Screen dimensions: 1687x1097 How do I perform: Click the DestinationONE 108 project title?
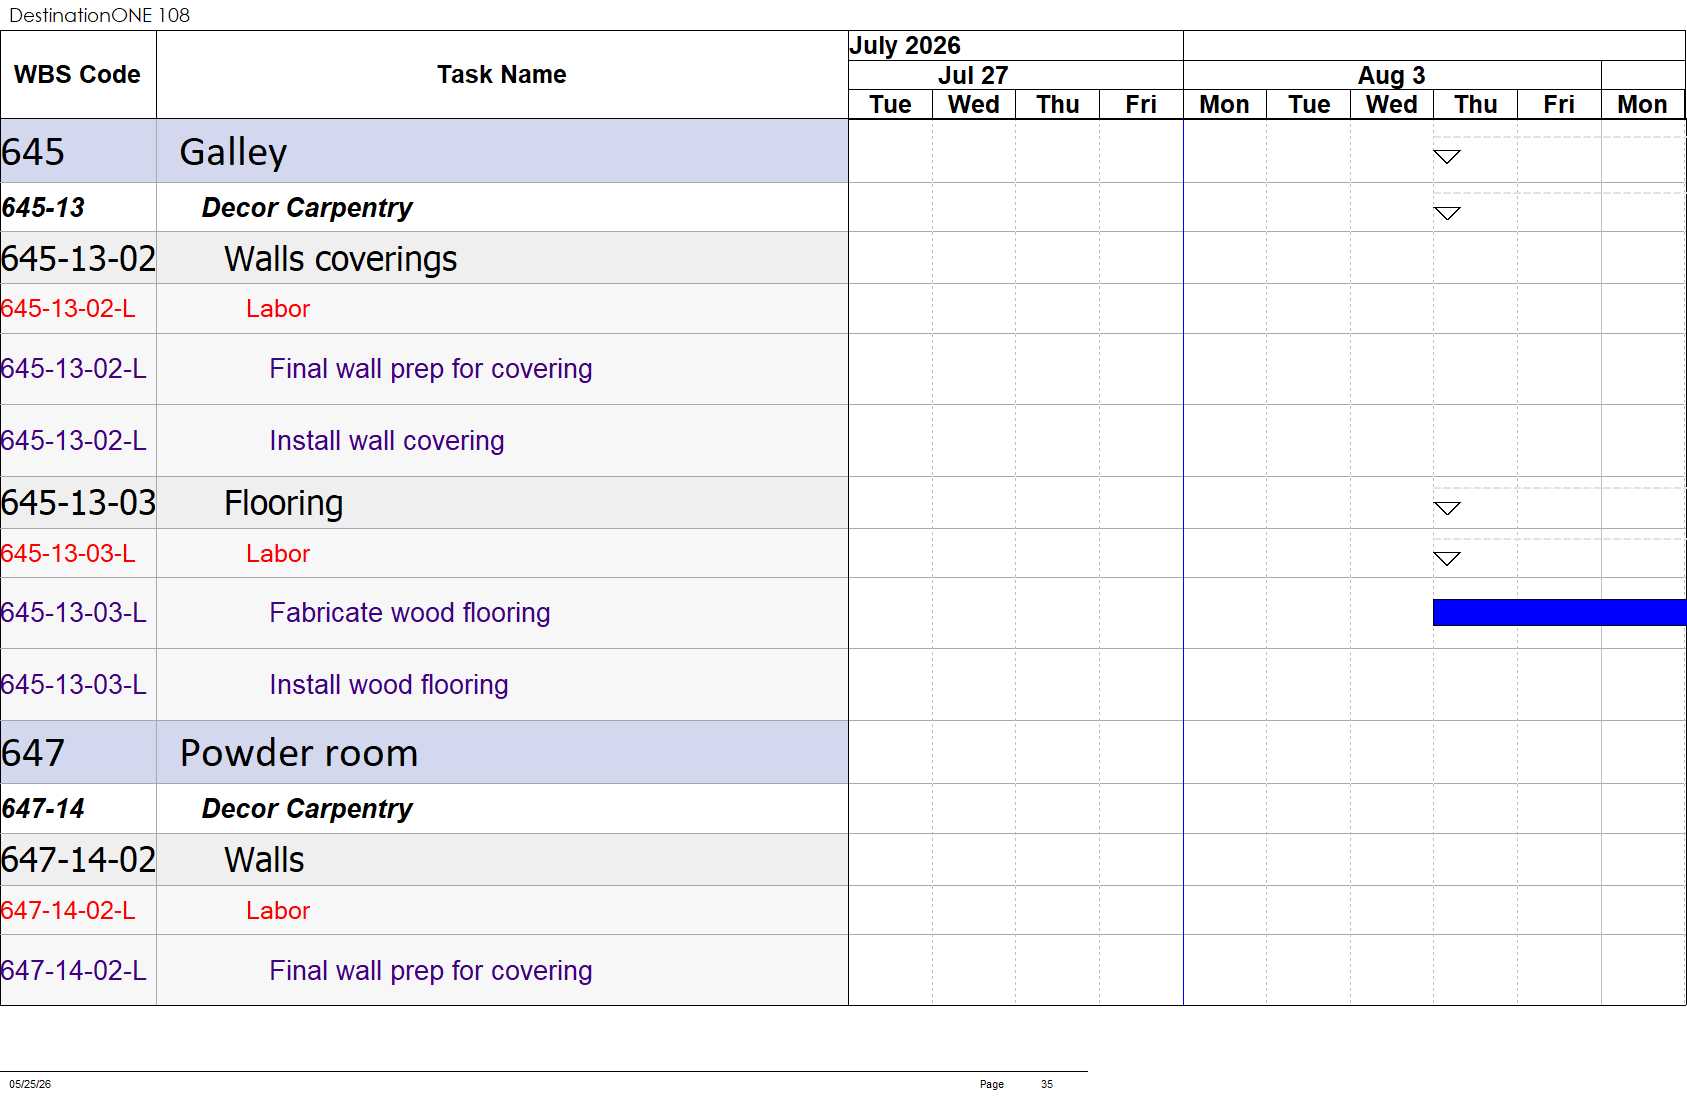tap(100, 15)
